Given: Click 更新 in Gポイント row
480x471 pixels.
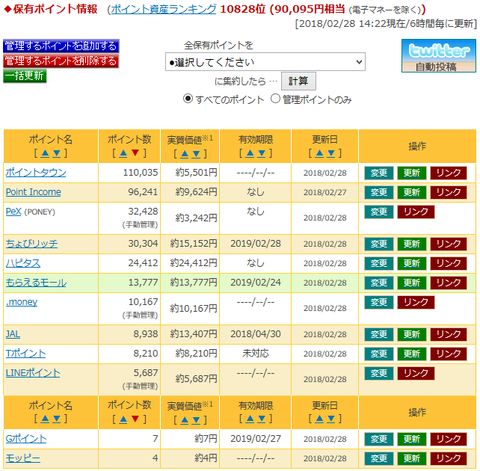Looking at the screenshot, I should [x=412, y=439].
